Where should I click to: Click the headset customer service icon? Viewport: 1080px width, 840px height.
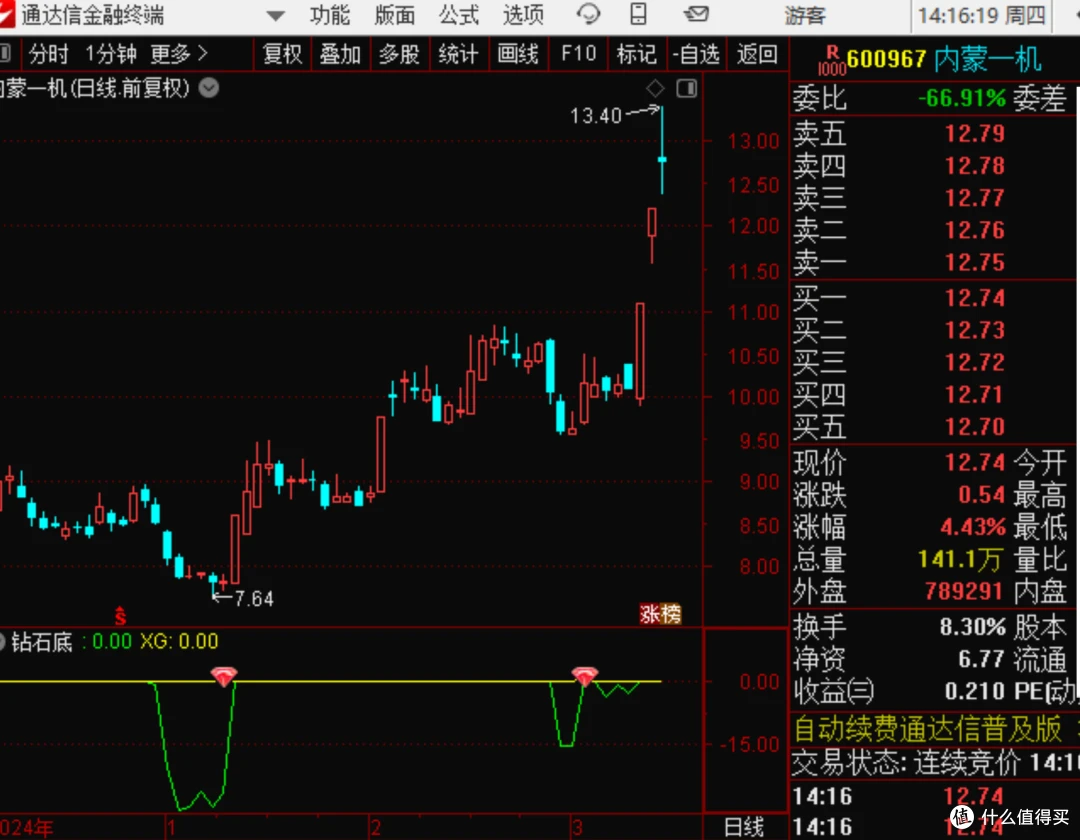[x=589, y=15]
